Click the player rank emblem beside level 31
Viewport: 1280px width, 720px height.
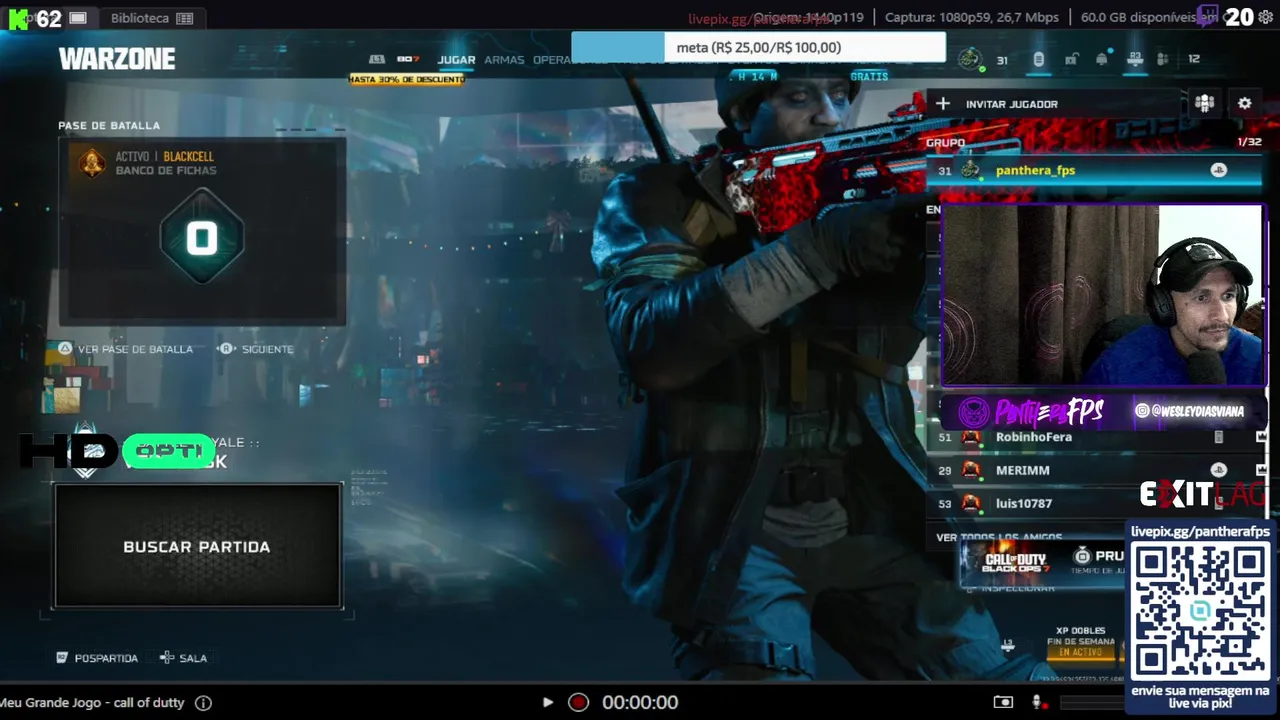pos(970,59)
